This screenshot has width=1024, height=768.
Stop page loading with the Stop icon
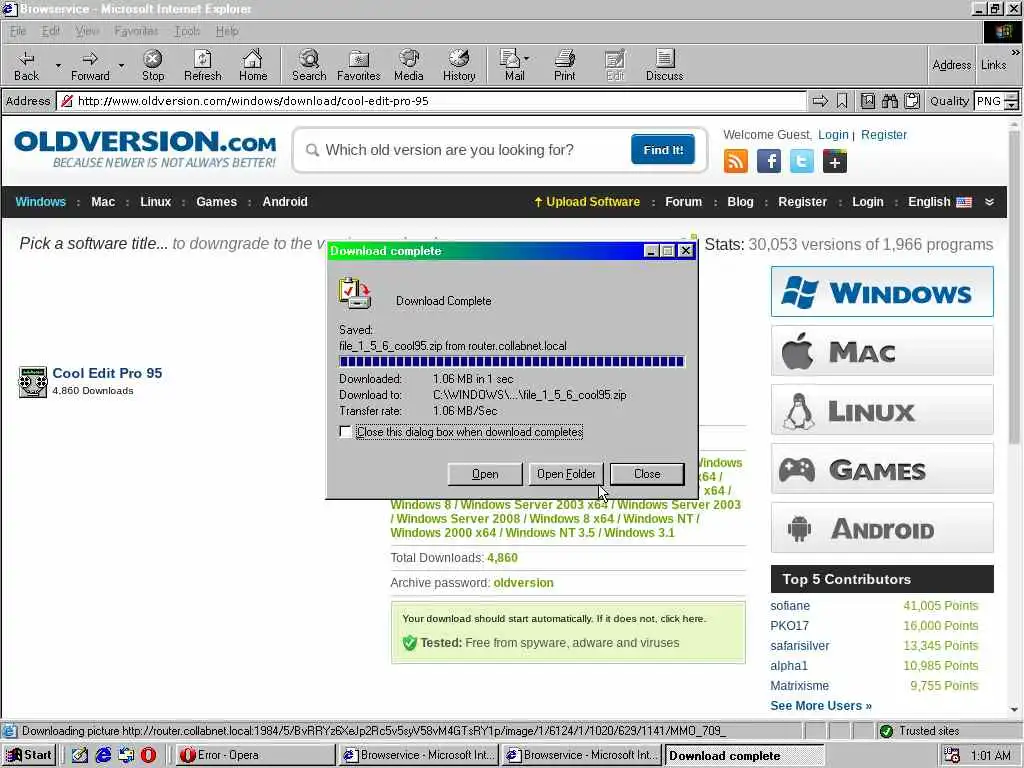tap(153, 66)
